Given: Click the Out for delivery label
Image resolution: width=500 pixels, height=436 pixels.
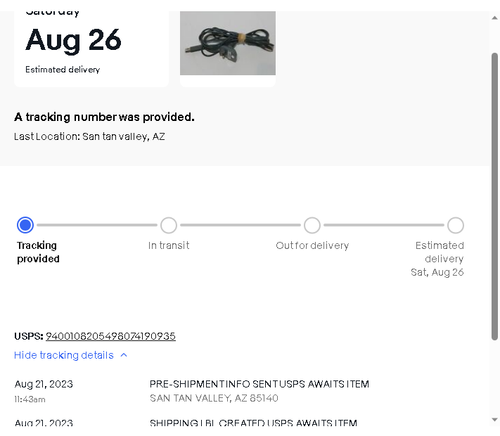Looking at the screenshot, I should pos(312,246).
